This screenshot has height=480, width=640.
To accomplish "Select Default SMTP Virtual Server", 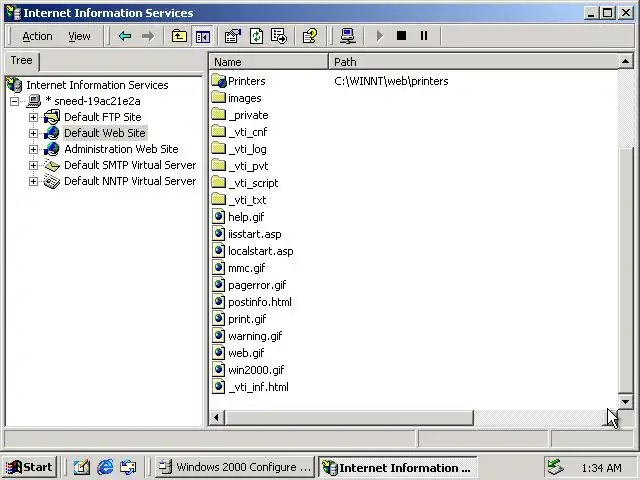I will point(130,165).
